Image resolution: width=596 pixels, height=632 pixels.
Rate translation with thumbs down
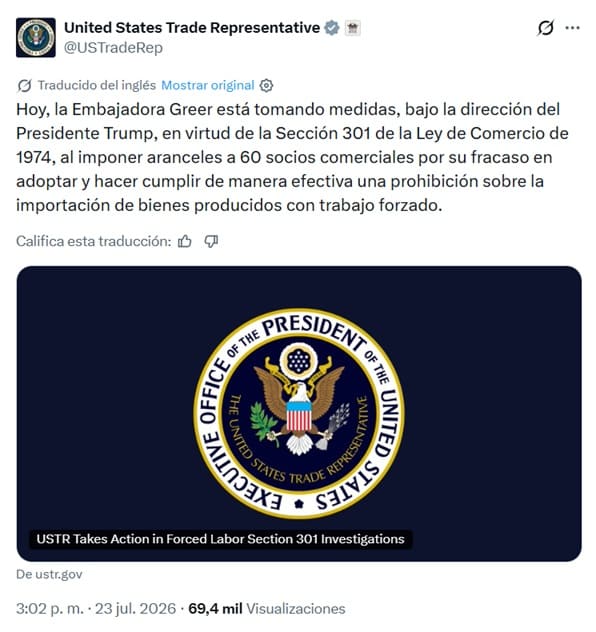(x=211, y=241)
